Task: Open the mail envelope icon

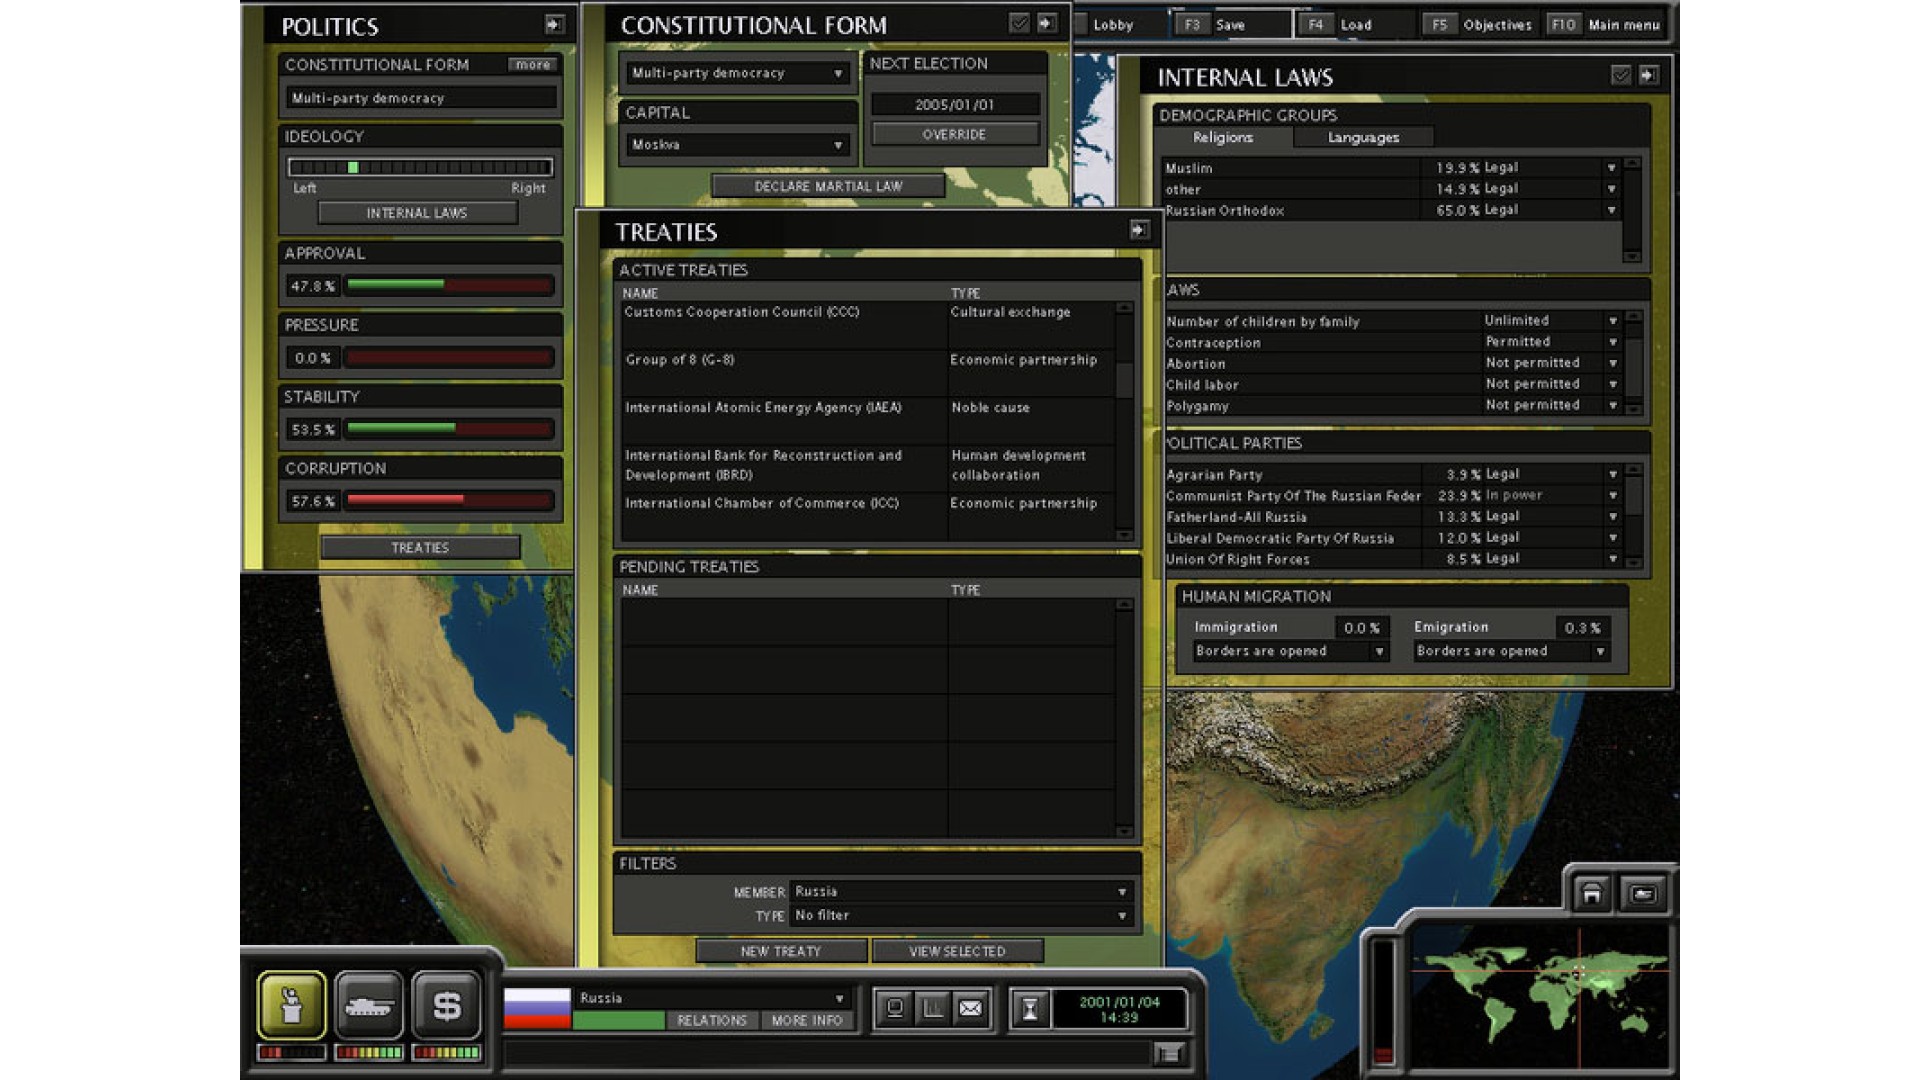Action: (970, 1008)
